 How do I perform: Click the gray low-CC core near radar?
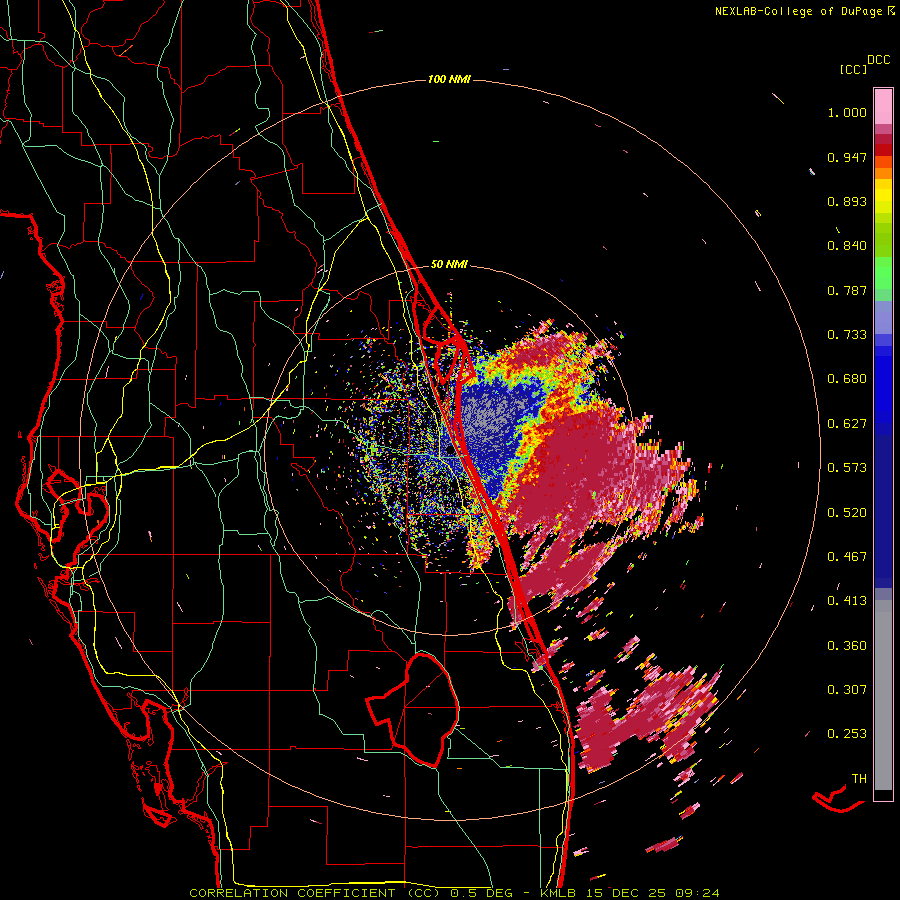(488, 414)
